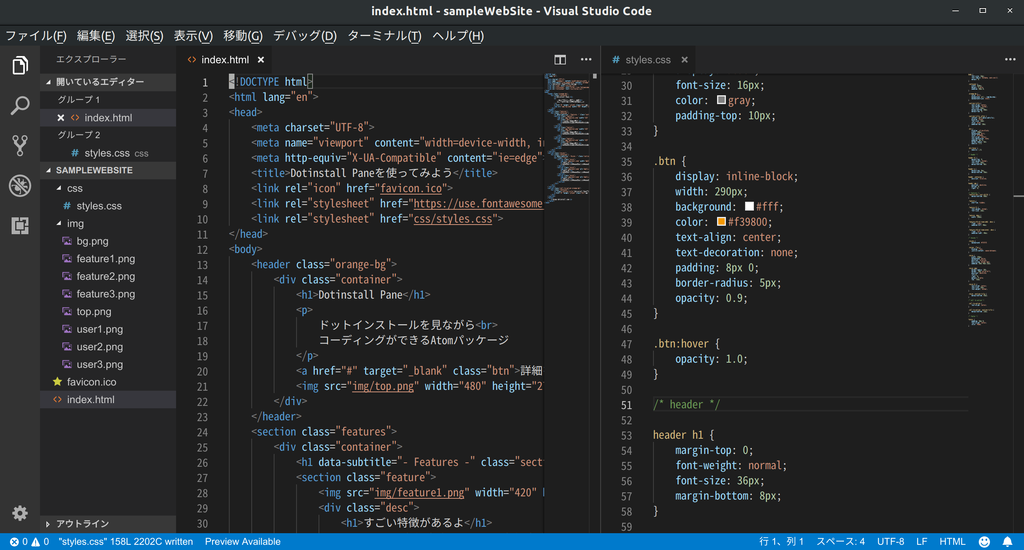1024x550 pixels.
Task: Open the Search view in activity bar
Action: tap(20, 105)
